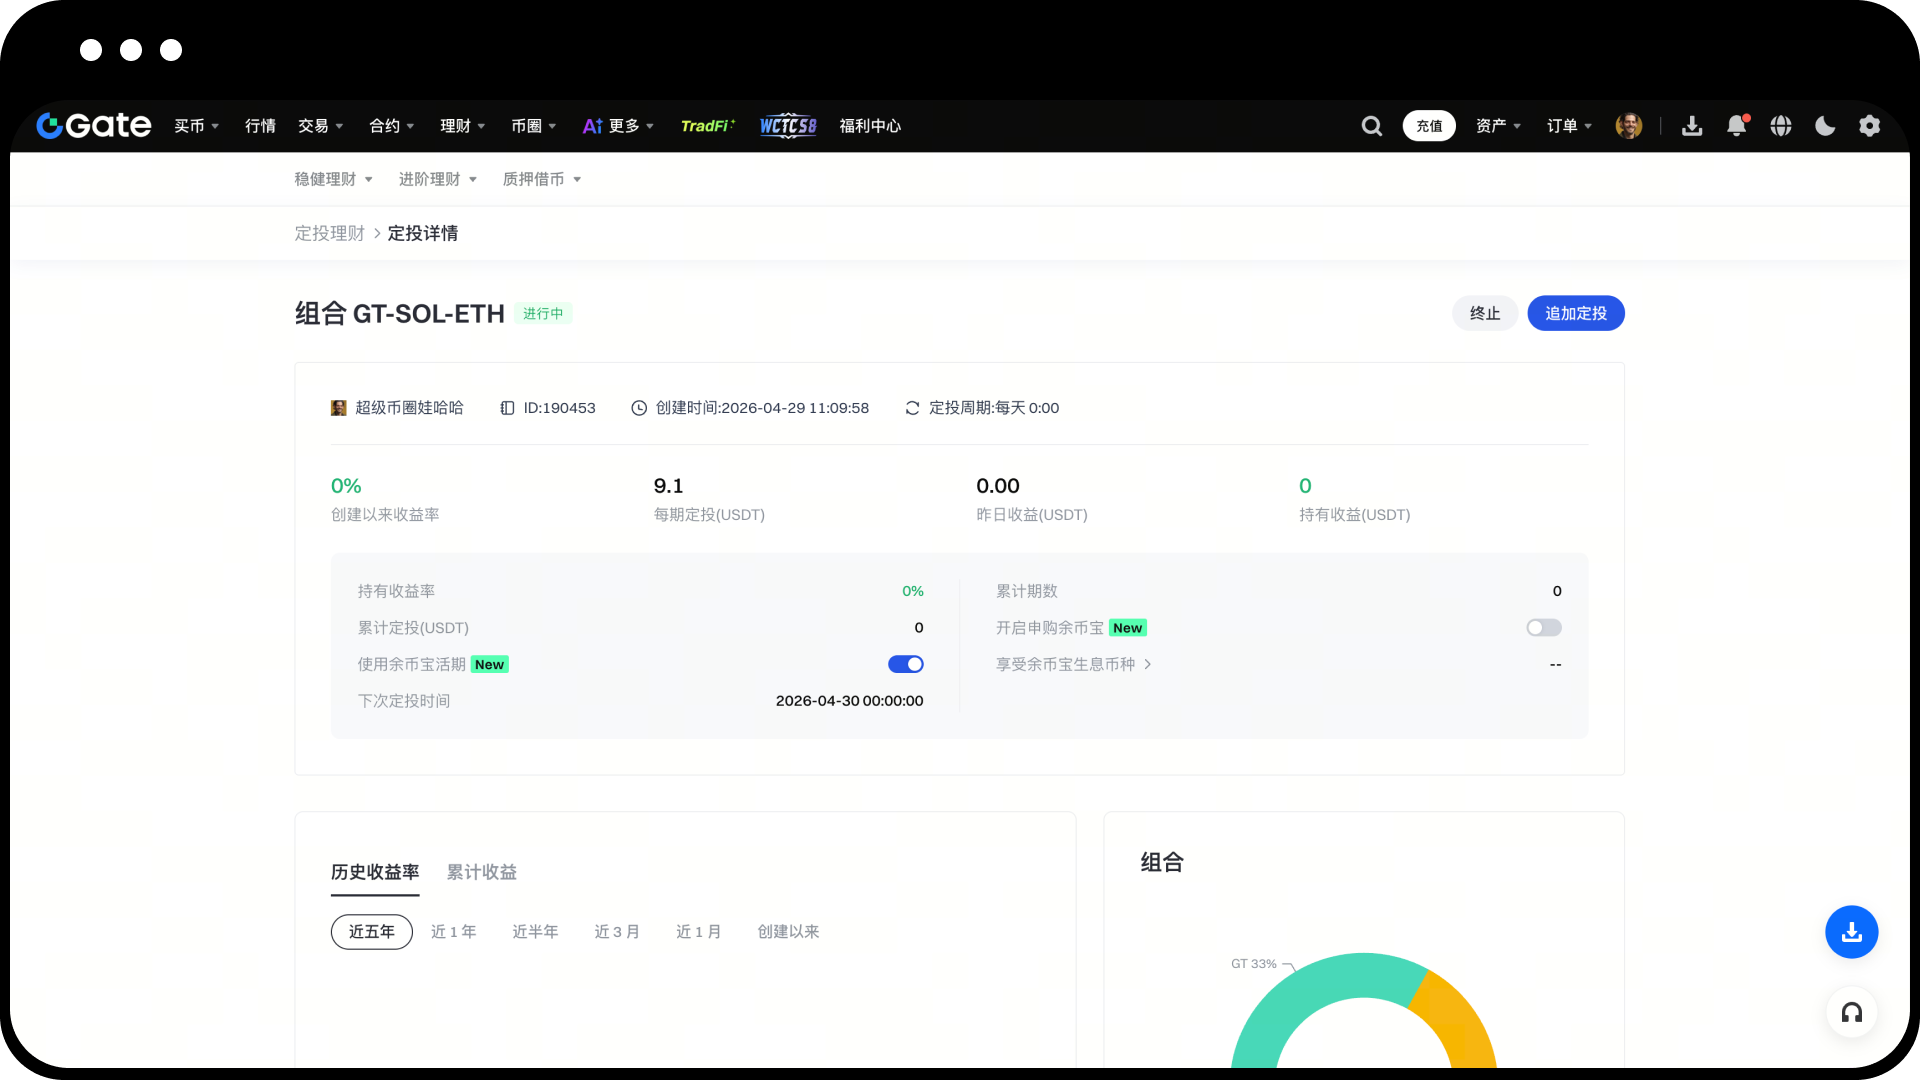Click the GT 33% chart label

(1254, 964)
